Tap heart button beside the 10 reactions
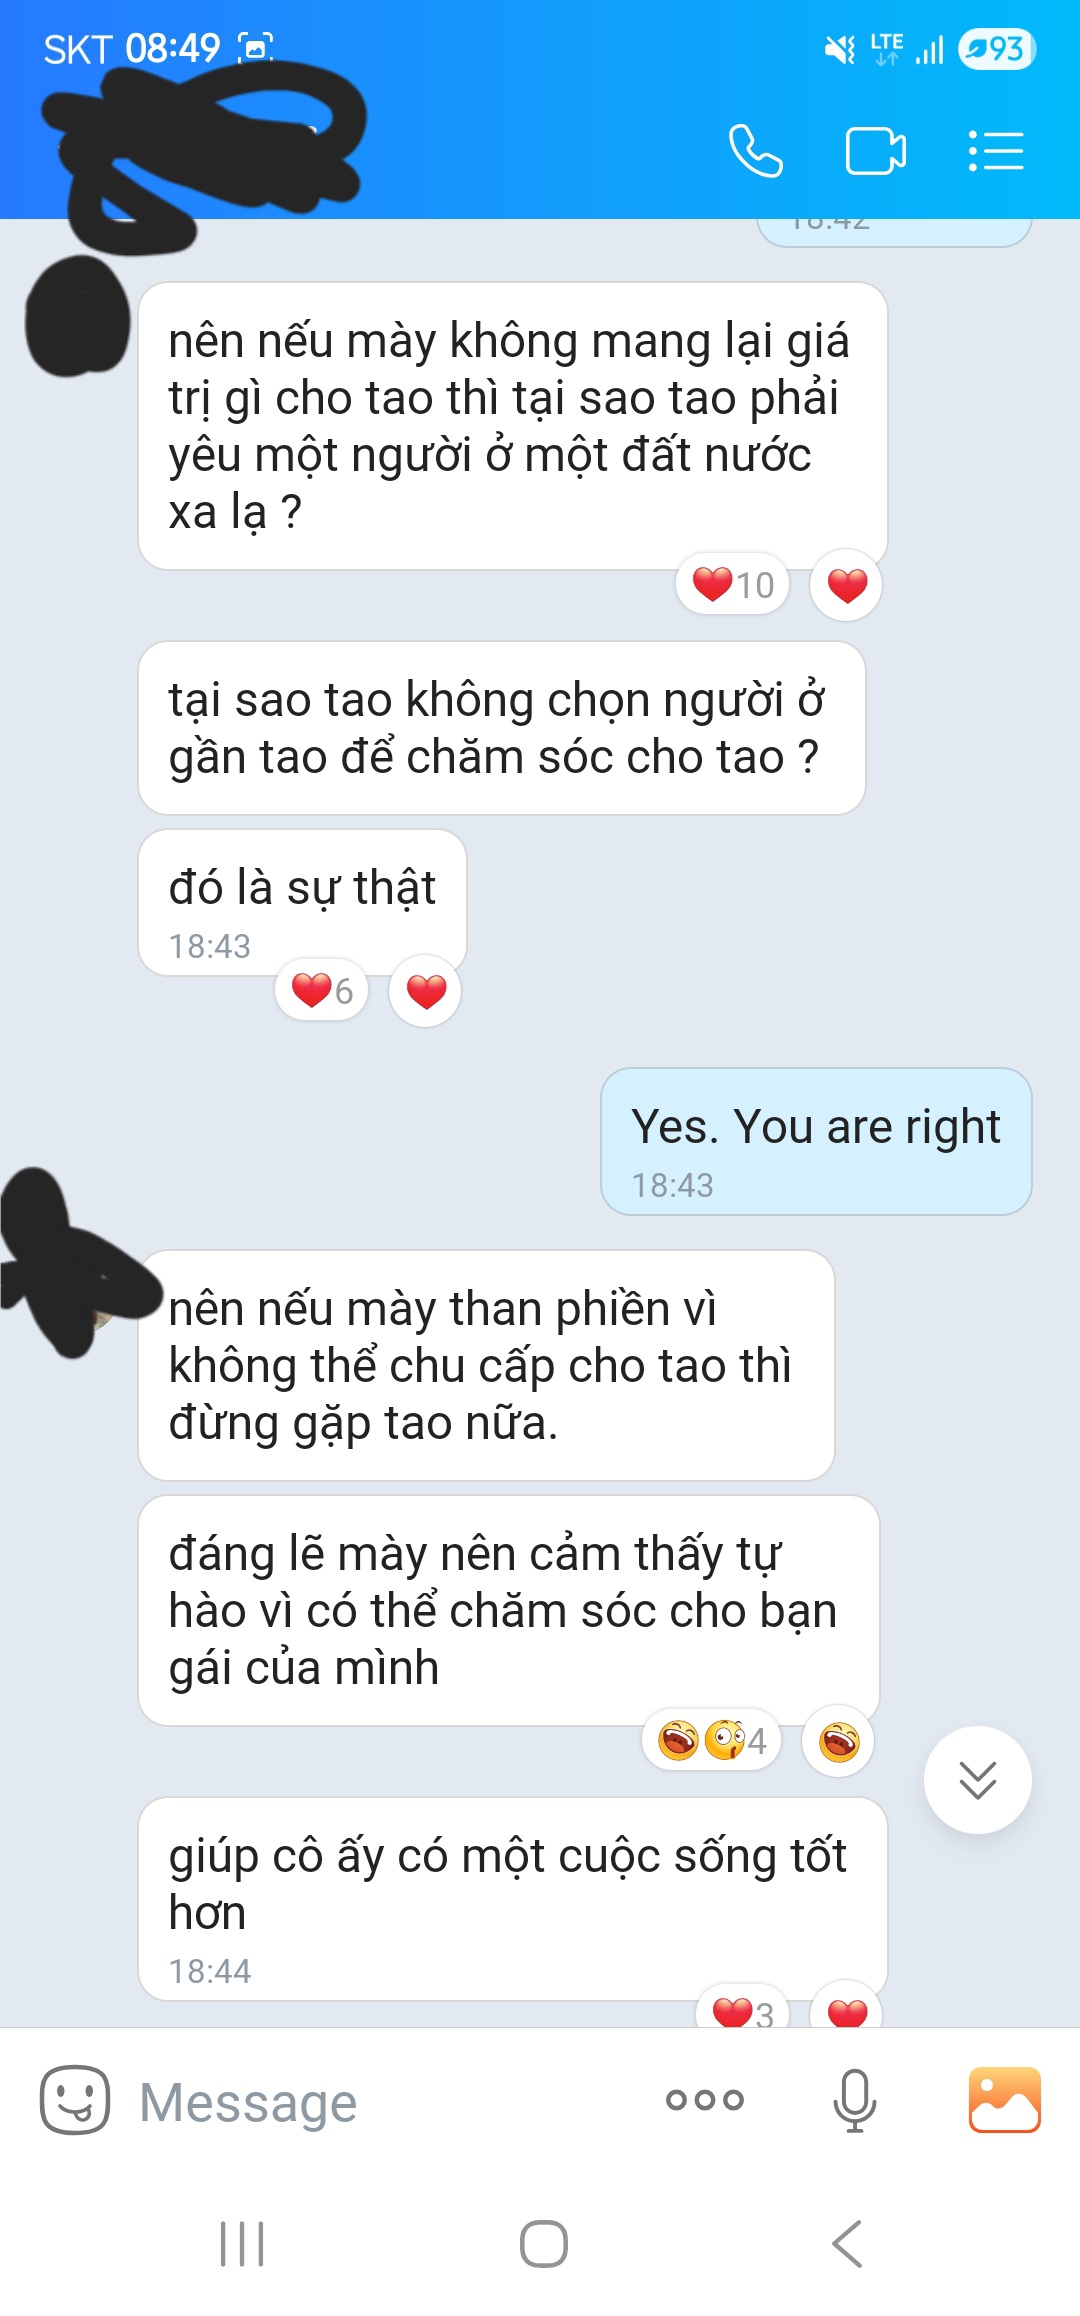This screenshot has height=2316, width=1080. [847, 584]
